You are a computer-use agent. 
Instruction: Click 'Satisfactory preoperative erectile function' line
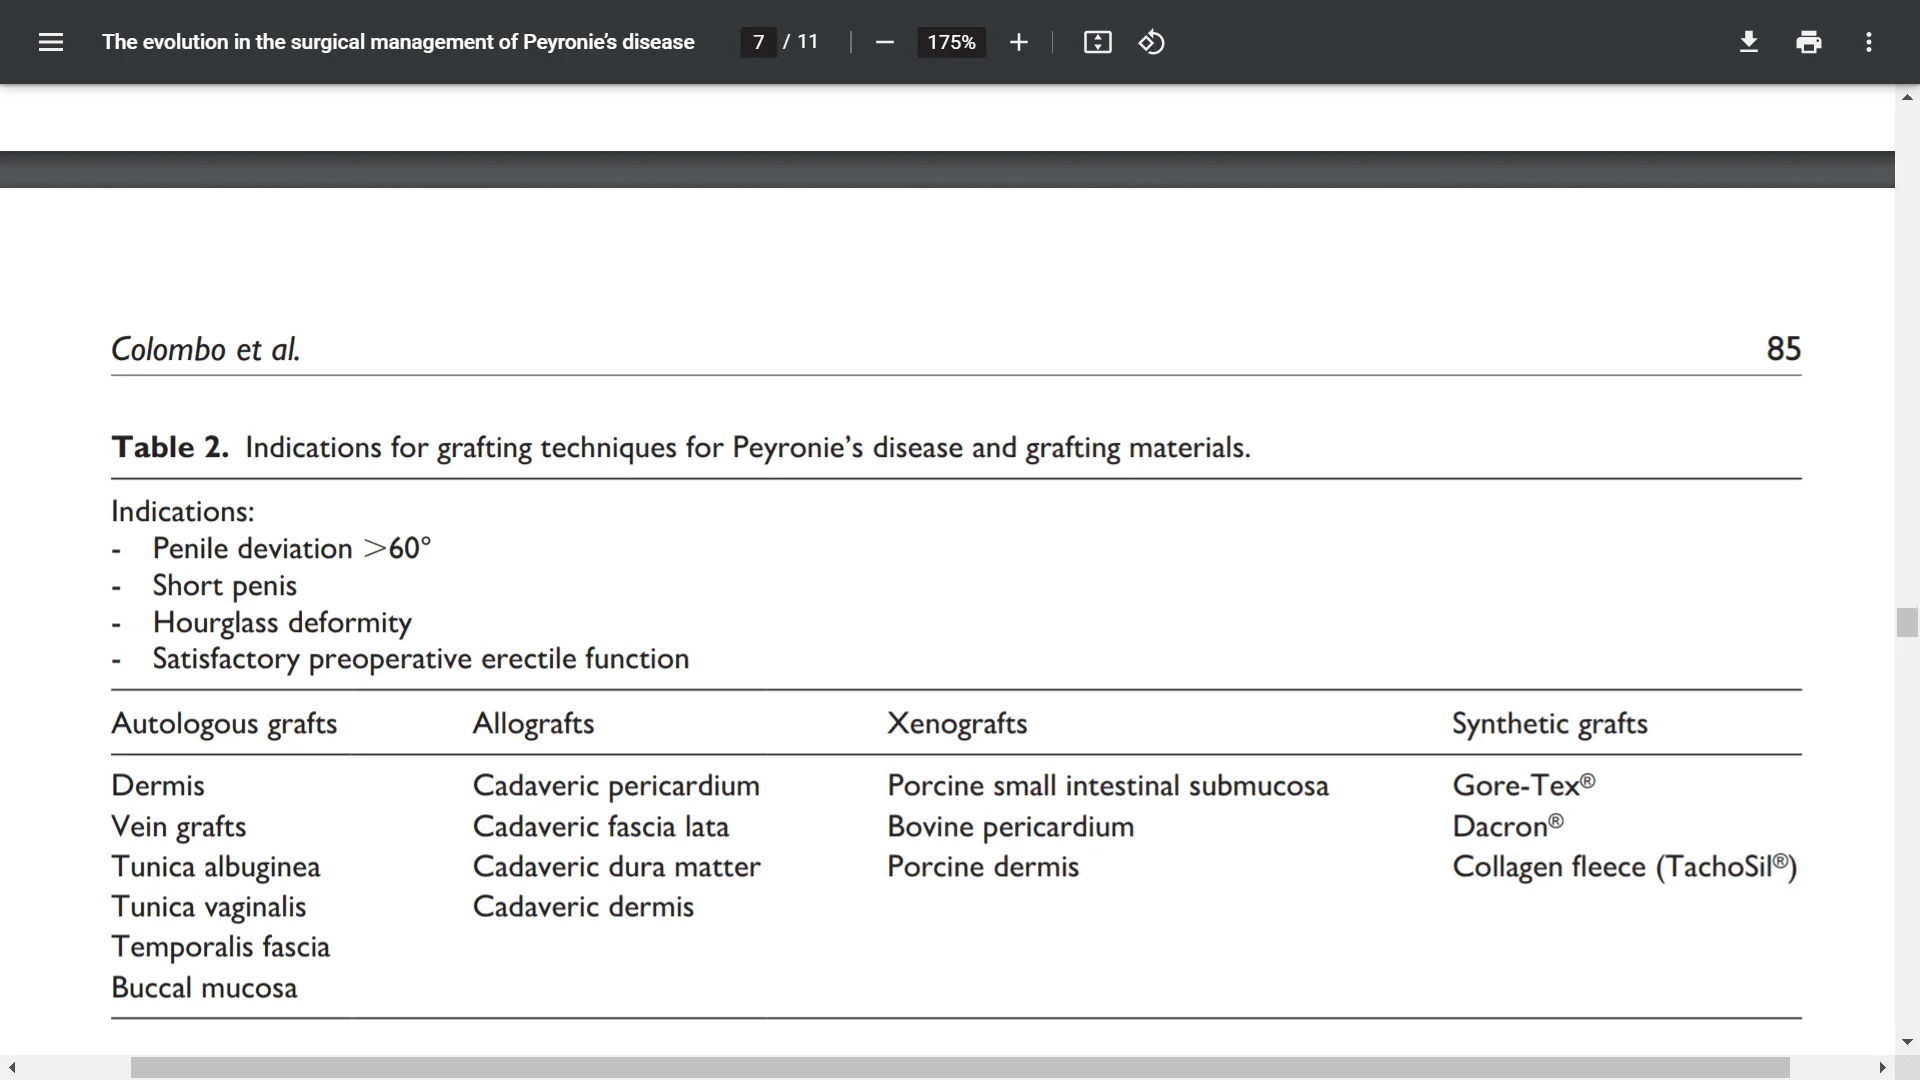click(421, 659)
